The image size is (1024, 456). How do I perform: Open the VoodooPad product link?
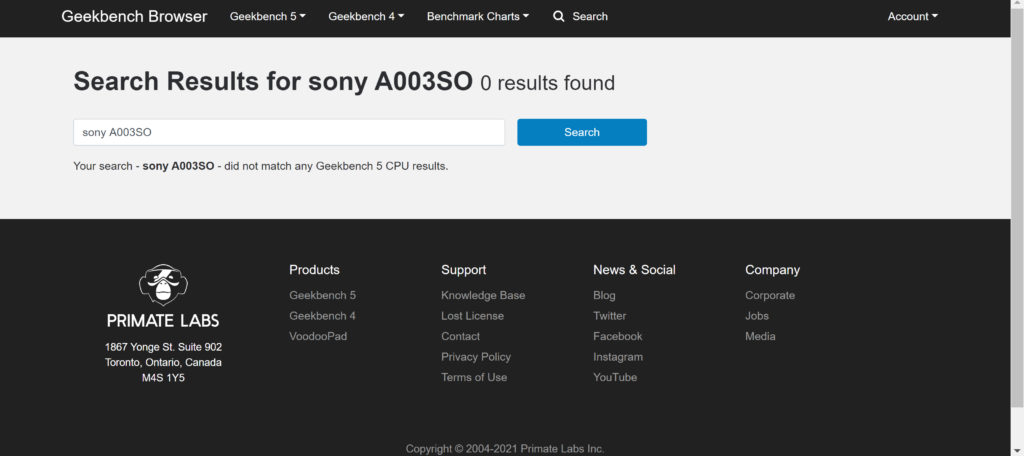318,336
